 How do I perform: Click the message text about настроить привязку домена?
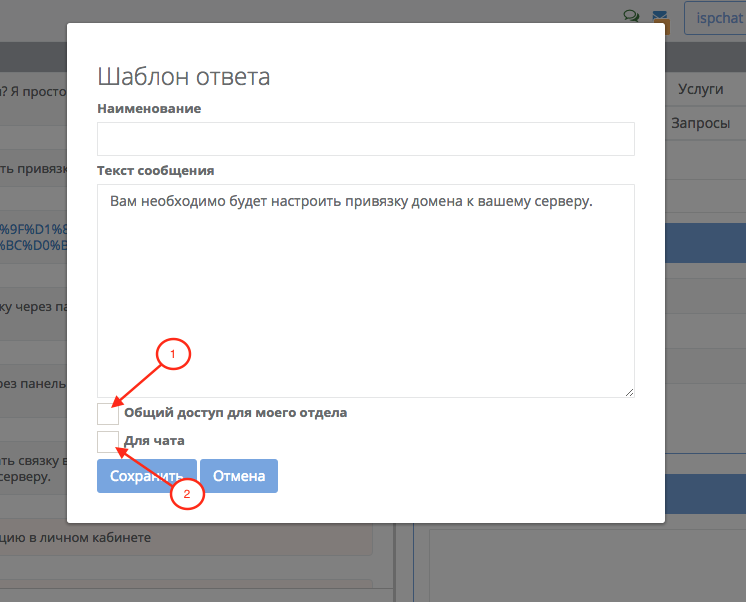pos(351,201)
